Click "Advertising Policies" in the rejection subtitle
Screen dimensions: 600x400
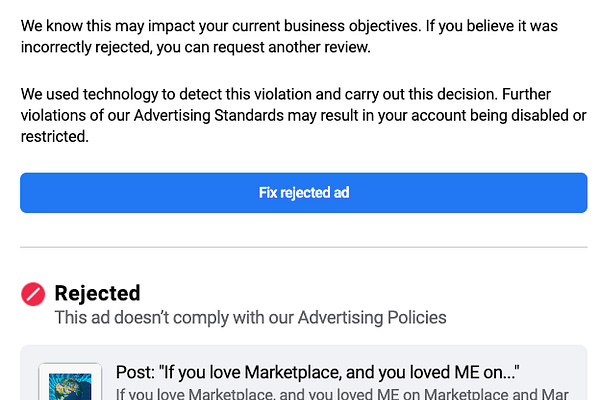pyautogui.click(x=372, y=318)
